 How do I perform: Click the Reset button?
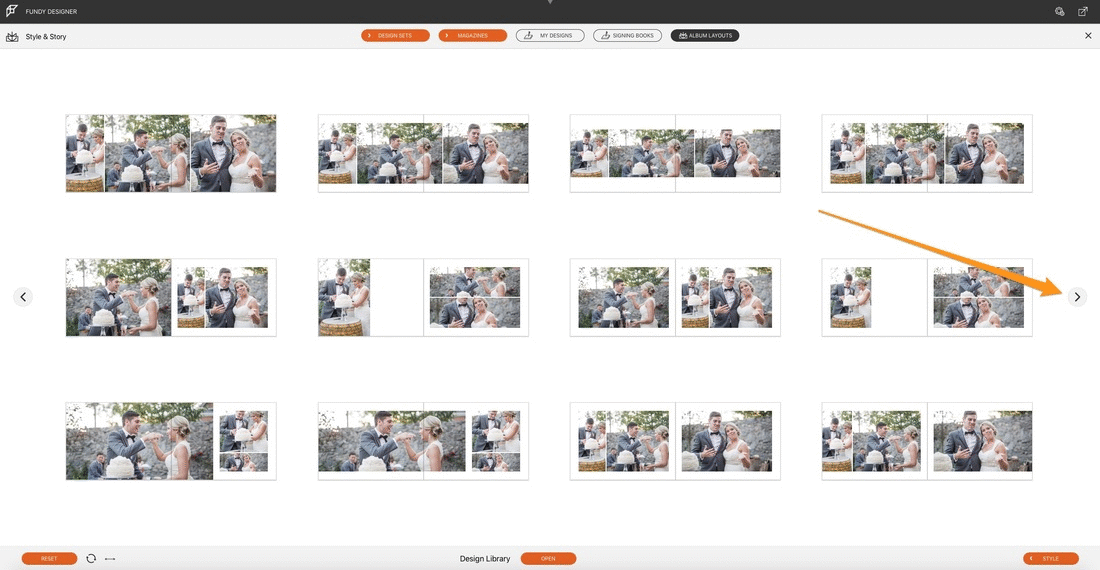click(x=49, y=559)
